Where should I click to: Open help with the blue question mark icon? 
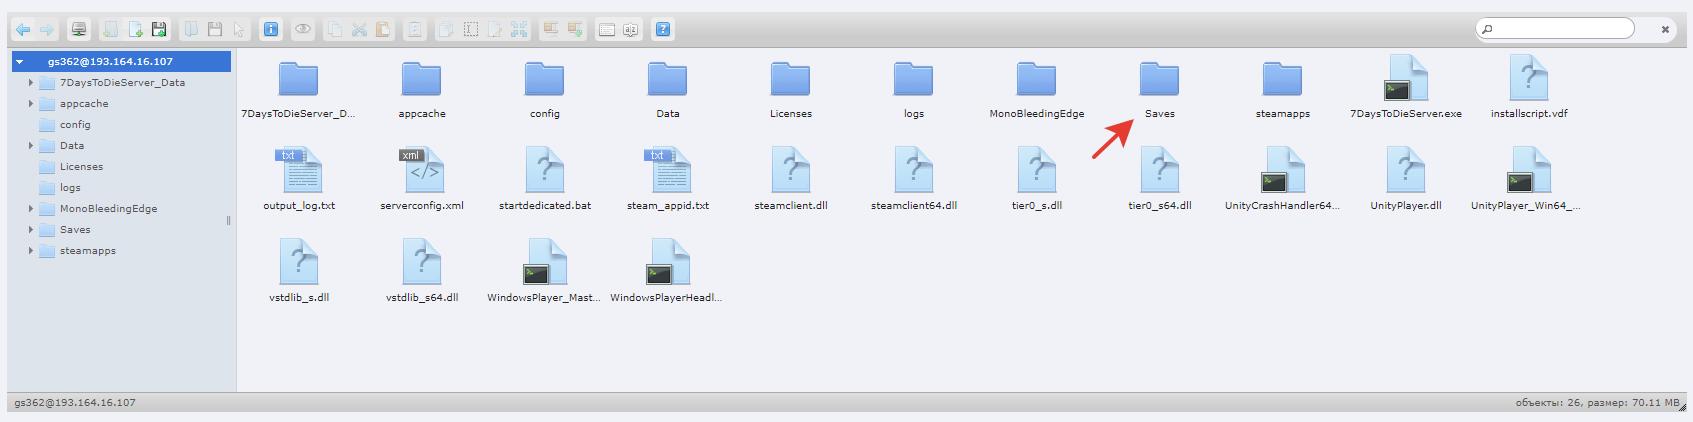[x=663, y=30]
